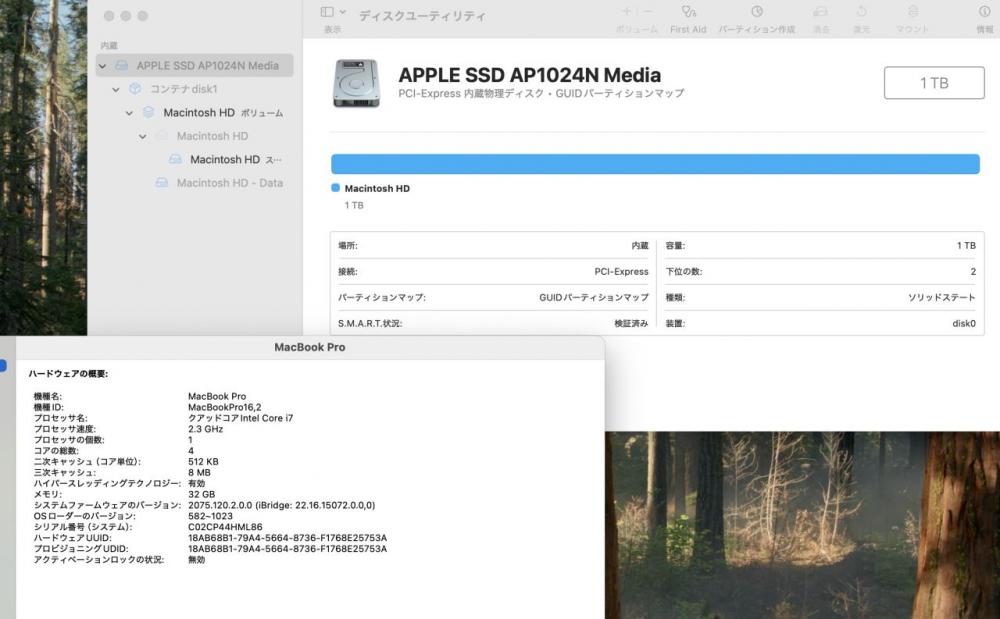This screenshot has width=1000, height=619.
Task: Click the ディスクユーティリティ window title
Action: 422,16
